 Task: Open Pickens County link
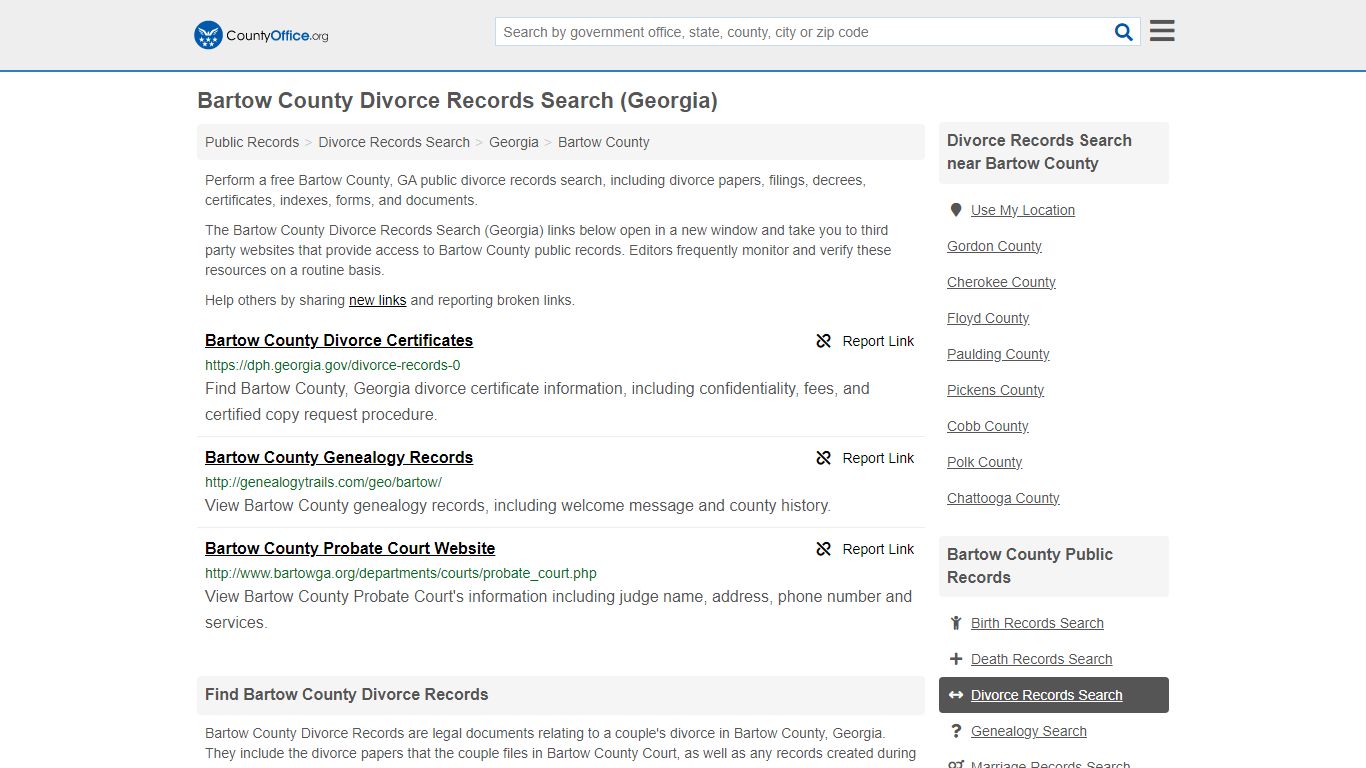click(x=995, y=390)
